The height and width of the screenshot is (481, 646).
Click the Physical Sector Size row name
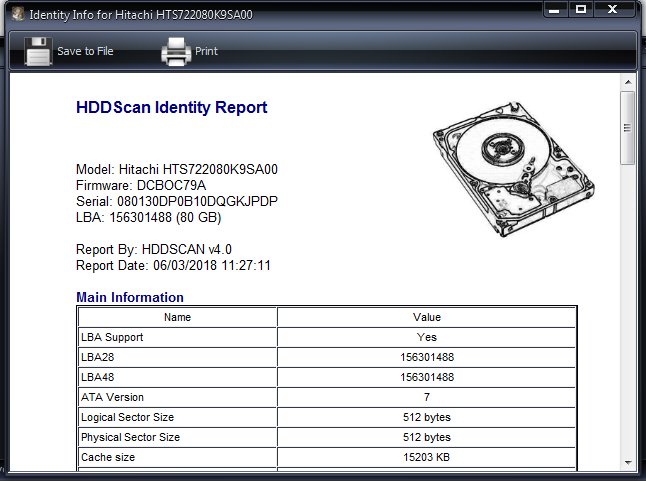(131, 437)
